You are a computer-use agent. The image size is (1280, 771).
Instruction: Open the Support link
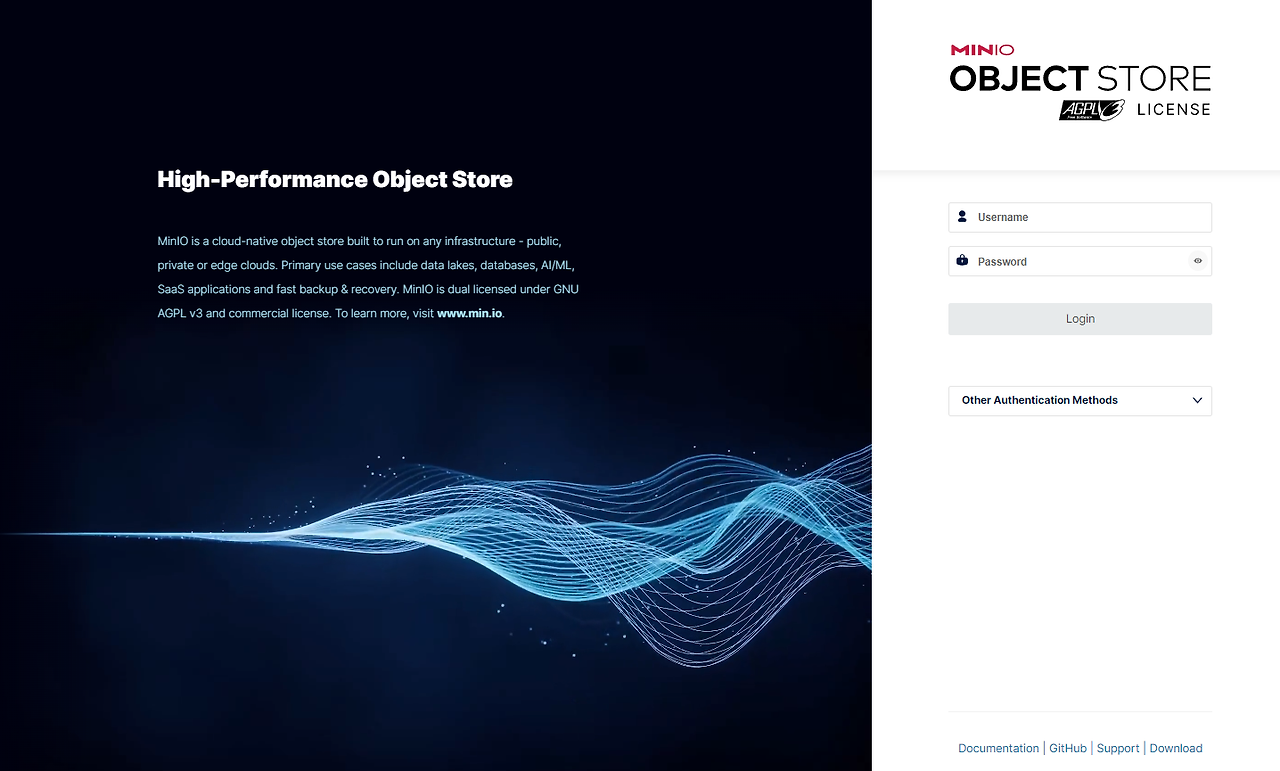point(1118,748)
